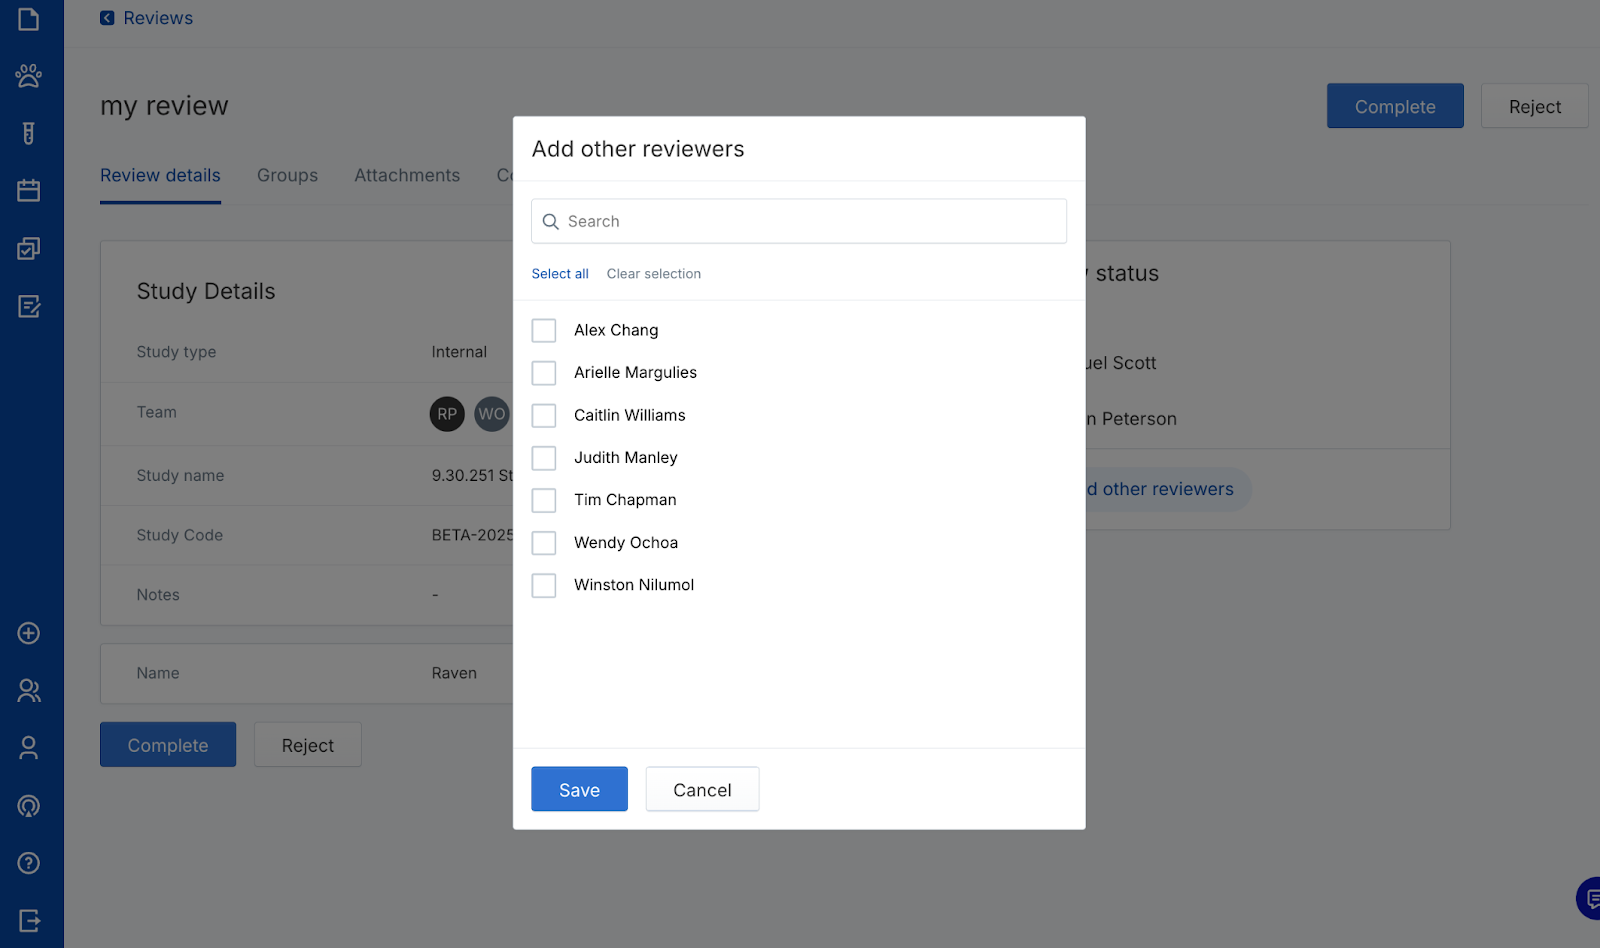The height and width of the screenshot is (948, 1600).
Task: Click the Clear selection link
Action: tap(653, 274)
